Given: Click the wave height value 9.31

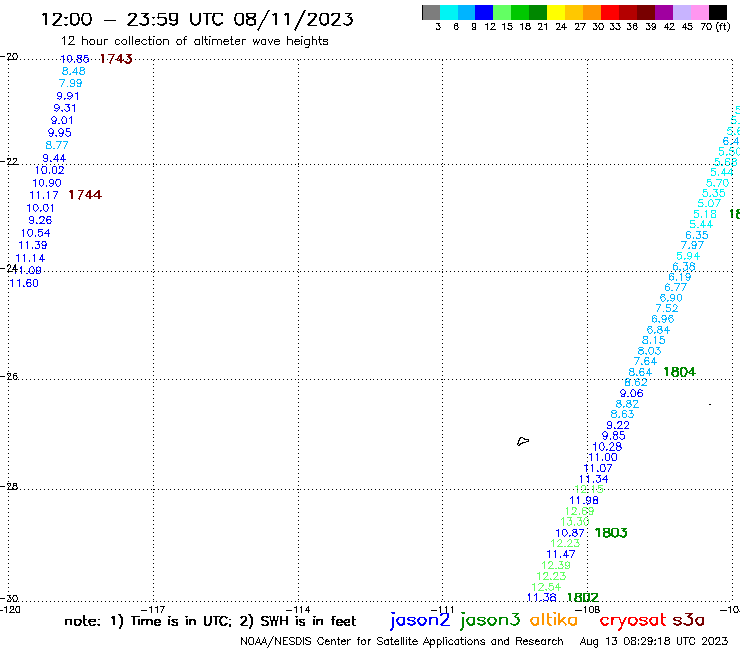Looking at the screenshot, I should pos(65,108).
